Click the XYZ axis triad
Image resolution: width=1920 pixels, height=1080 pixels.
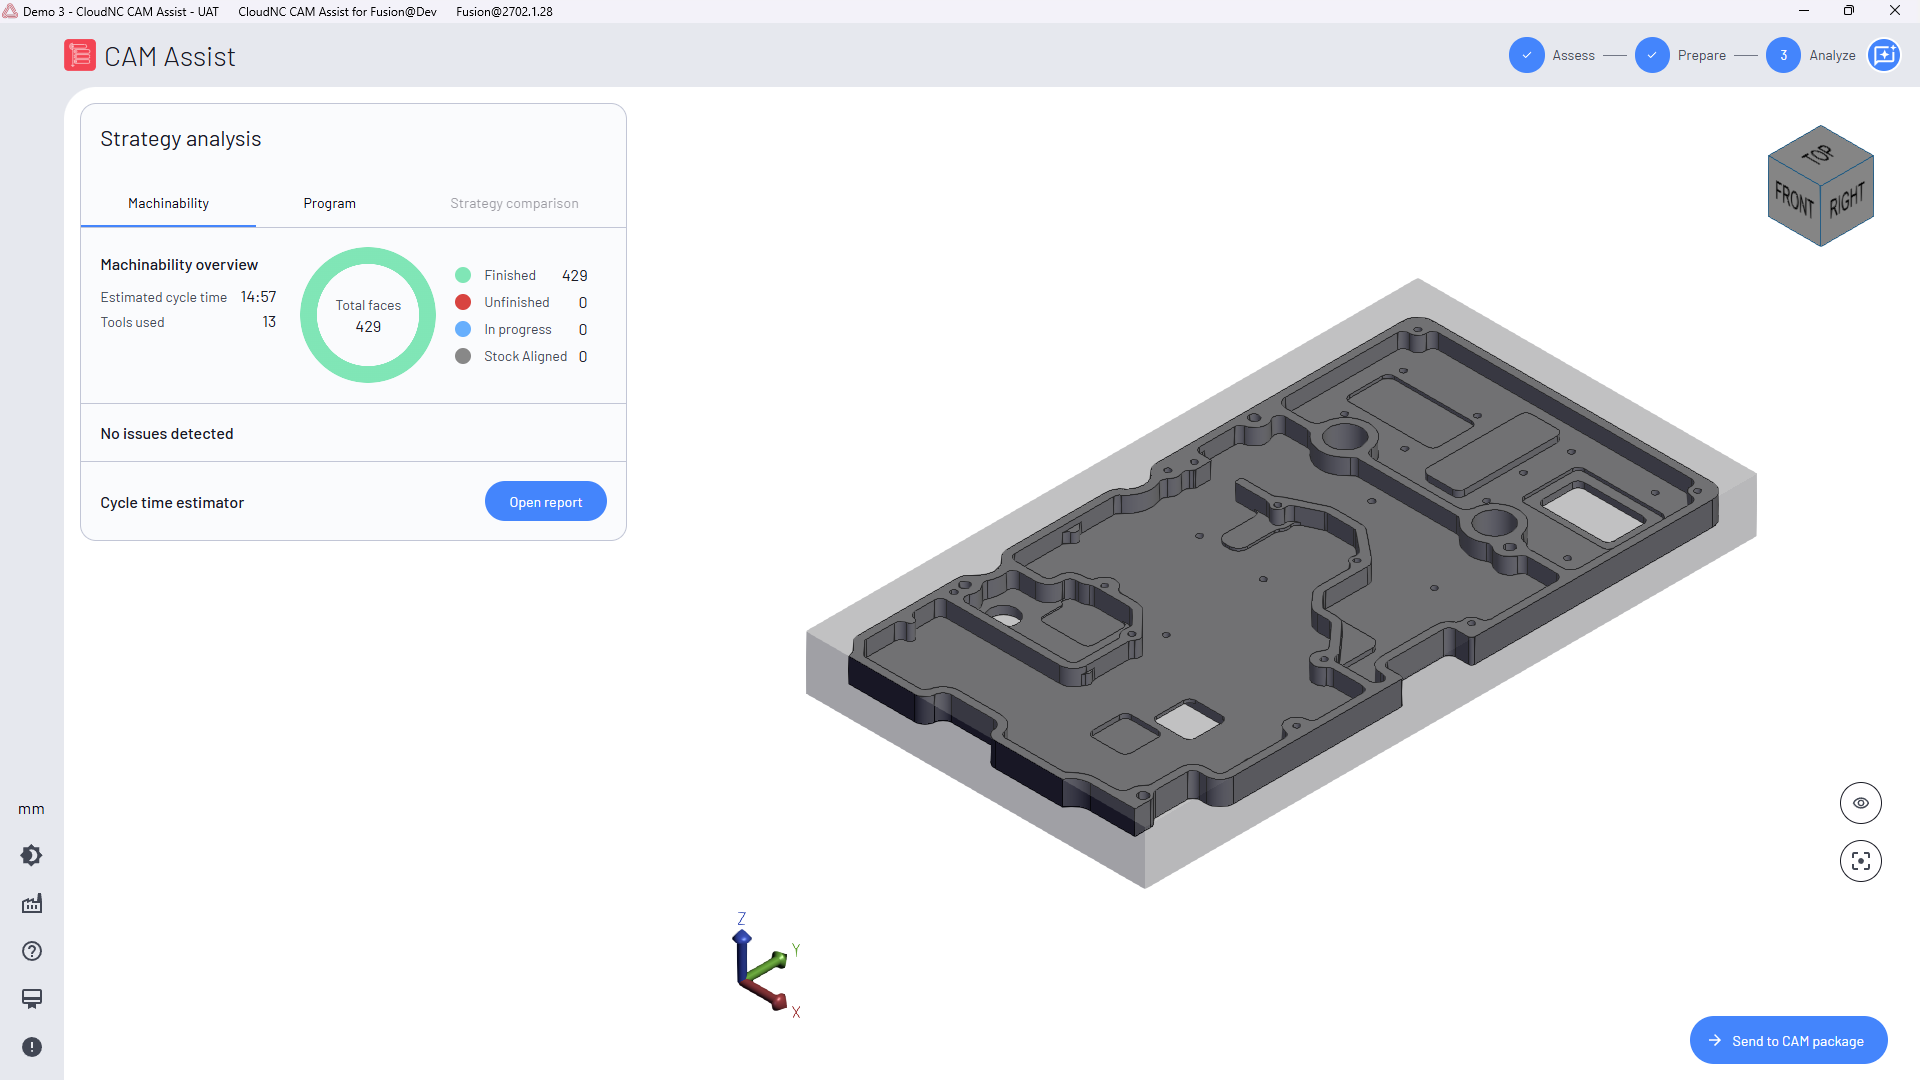767,967
